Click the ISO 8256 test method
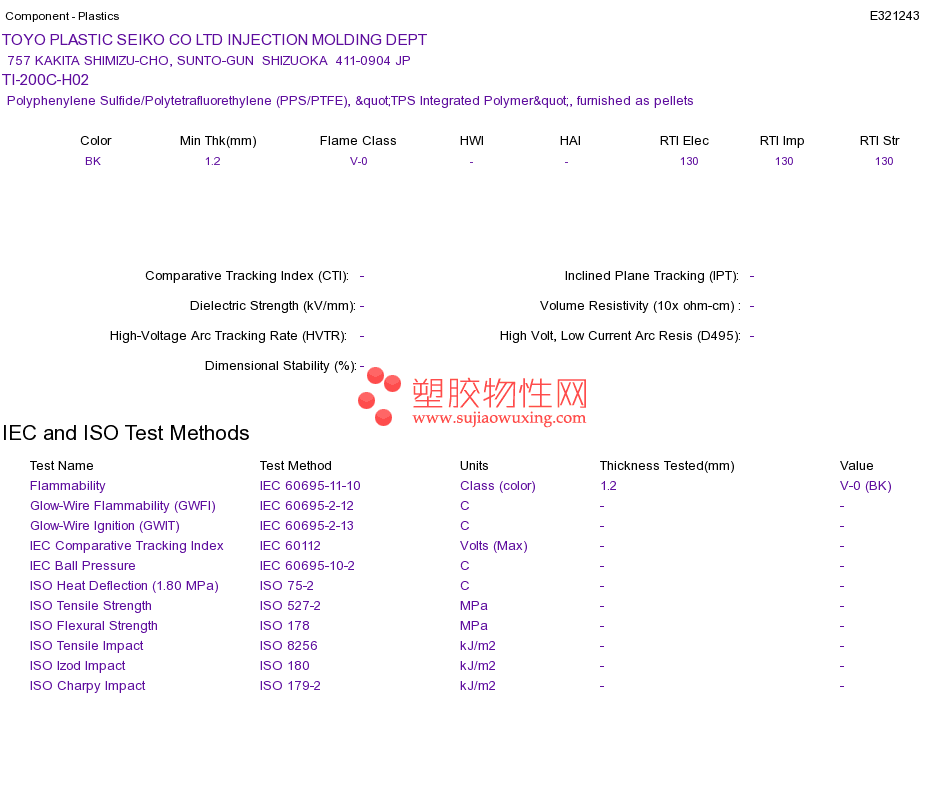The width and height of the screenshot is (950, 800). pos(288,645)
